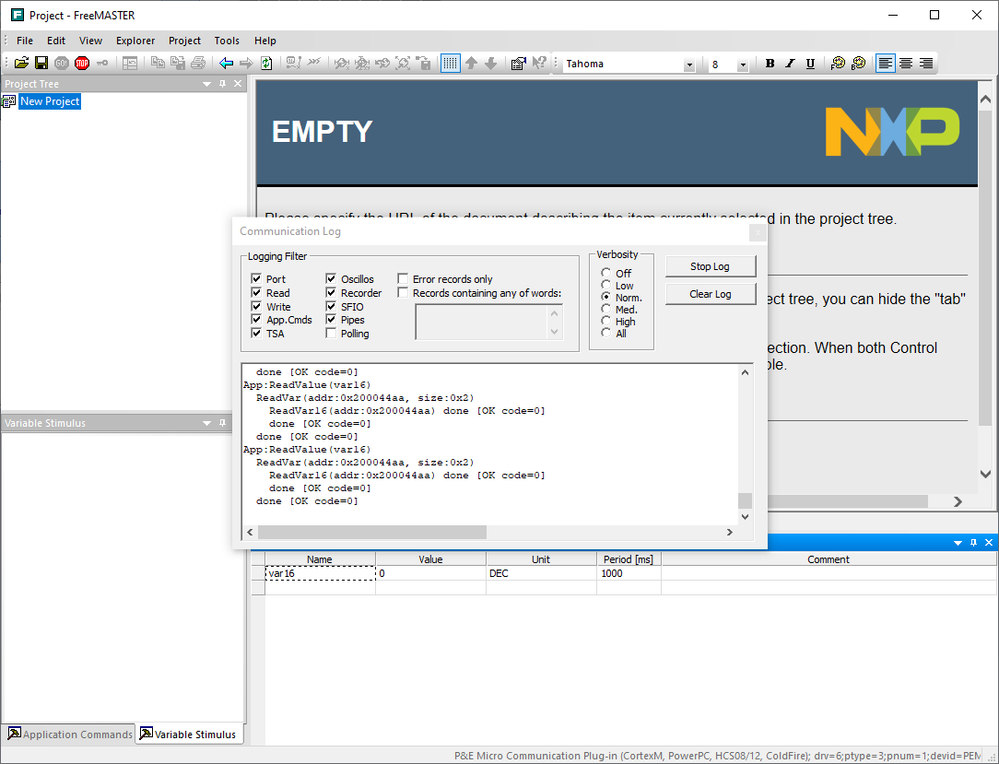
Task: Pin the Project Tree panel
Action: coord(222,84)
